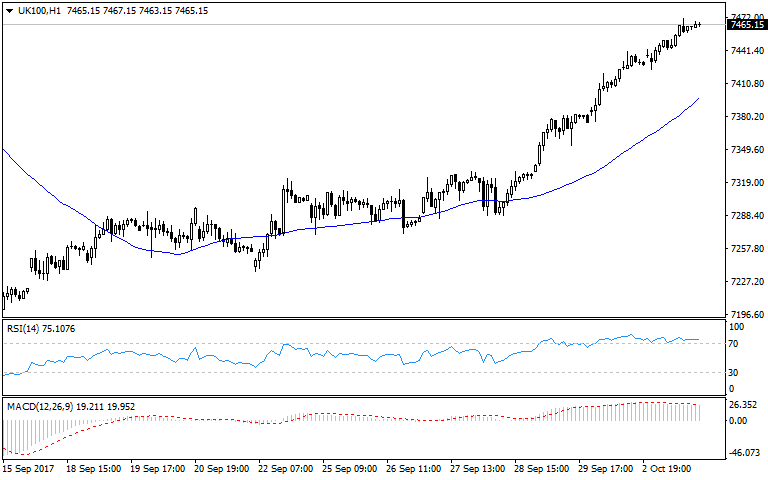The height and width of the screenshot is (480, 768).
Task: Click the 7410.80 price axis label
Action: (747, 84)
